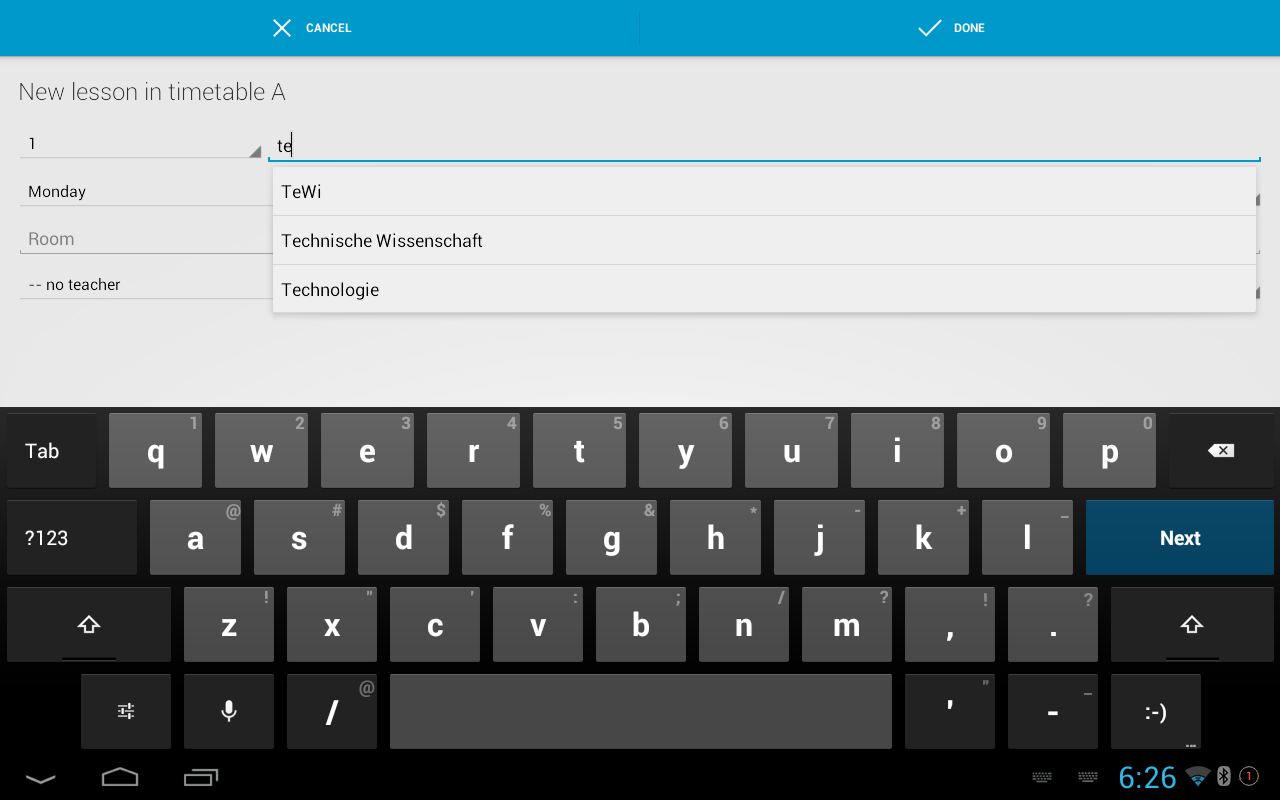Tap the k key
Viewport: 1280px width, 800px height.
point(923,538)
